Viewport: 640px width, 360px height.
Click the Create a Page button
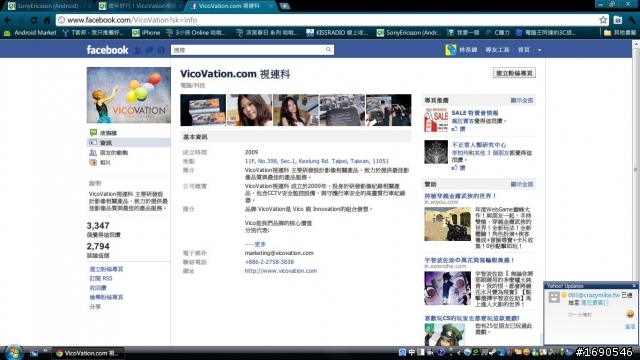[x=514, y=73]
